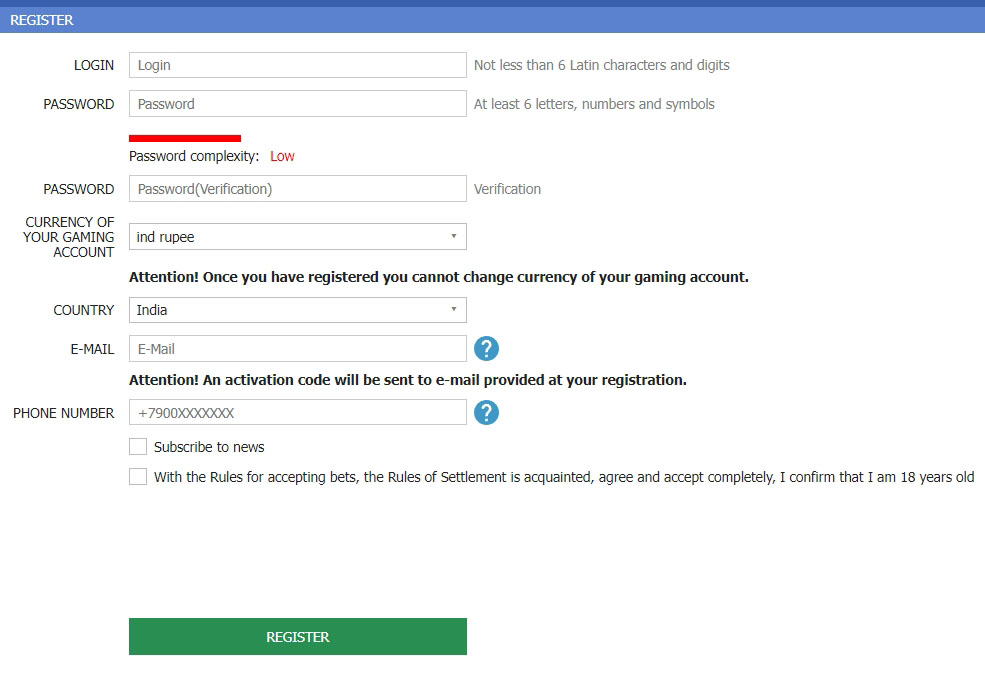Click the E-MAIL field label
Viewport: 985px width, 681px height.
pyautogui.click(x=92, y=349)
